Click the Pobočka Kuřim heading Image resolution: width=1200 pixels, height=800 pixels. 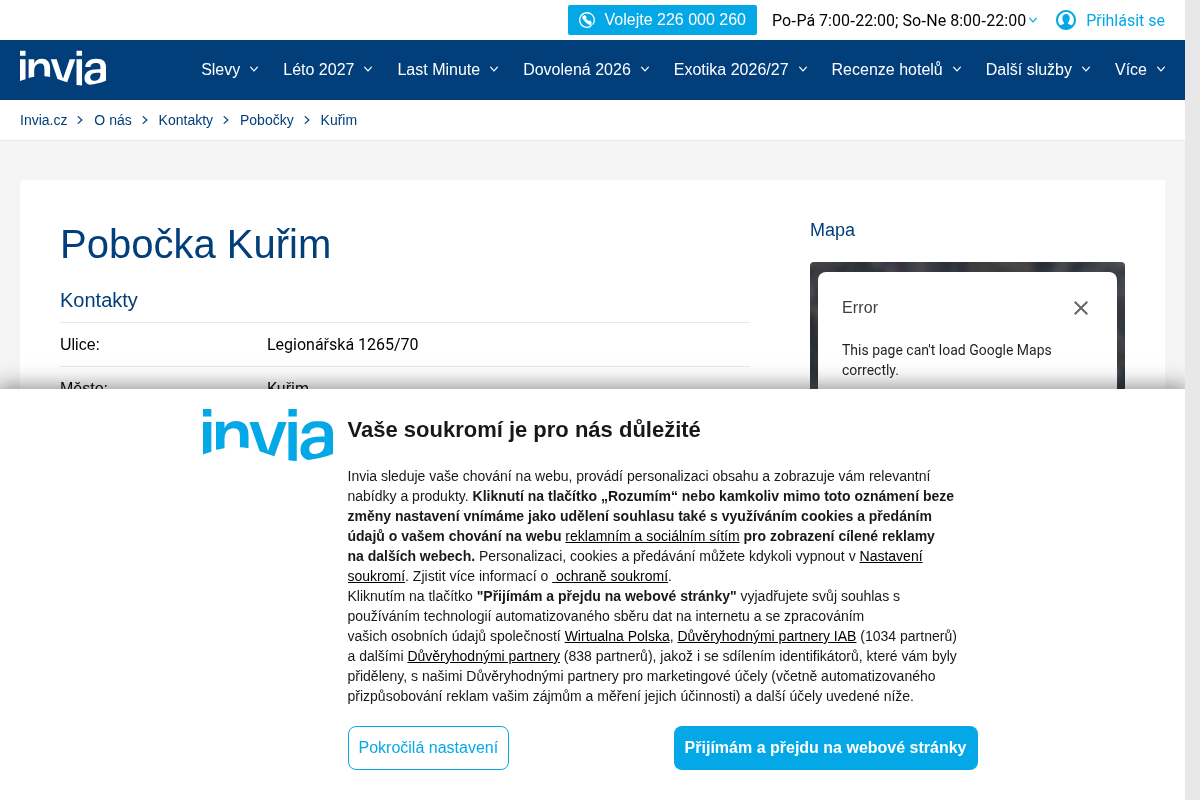tap(195, 244)
